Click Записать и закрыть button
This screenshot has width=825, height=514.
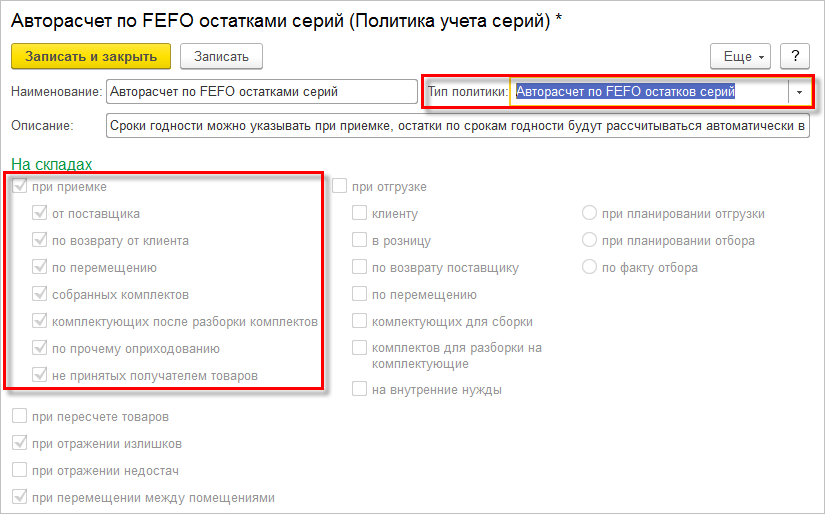pyautogui.click(x=91, y=56)
